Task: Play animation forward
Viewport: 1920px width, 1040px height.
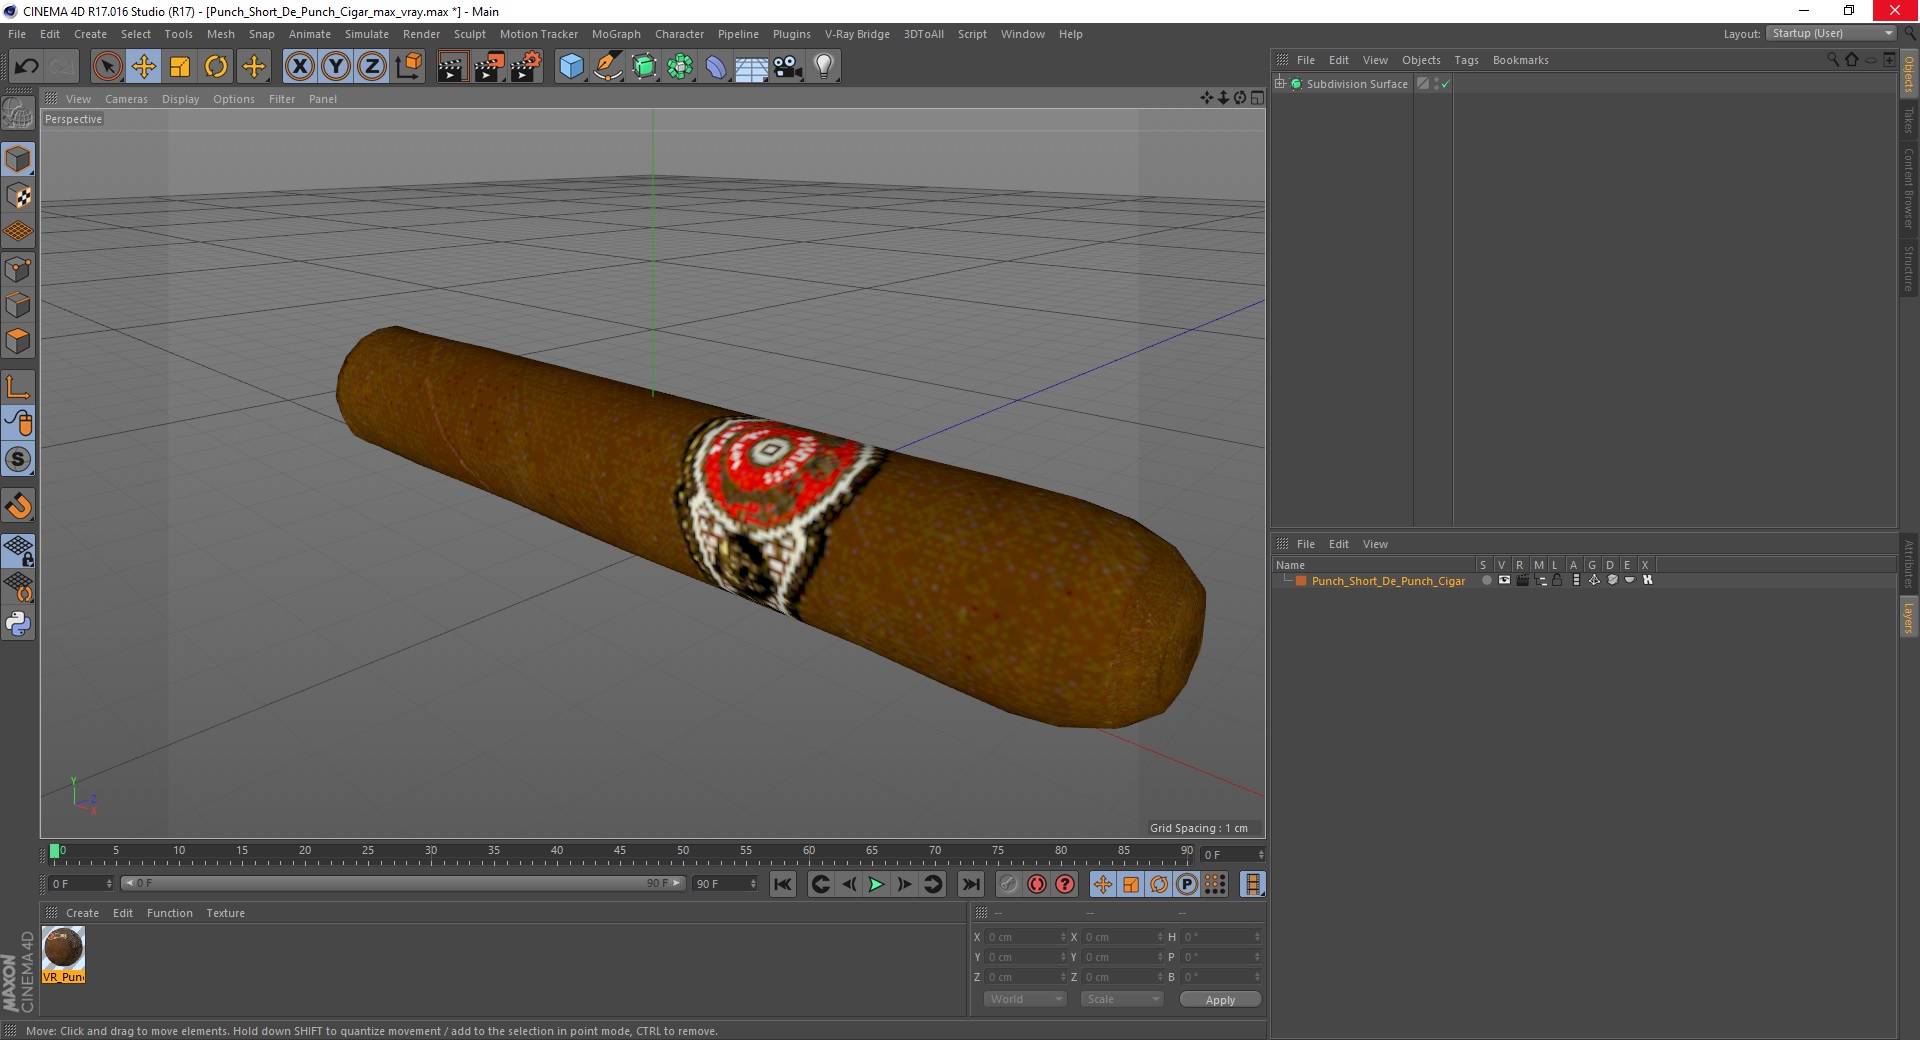Action: pos(876,884)
